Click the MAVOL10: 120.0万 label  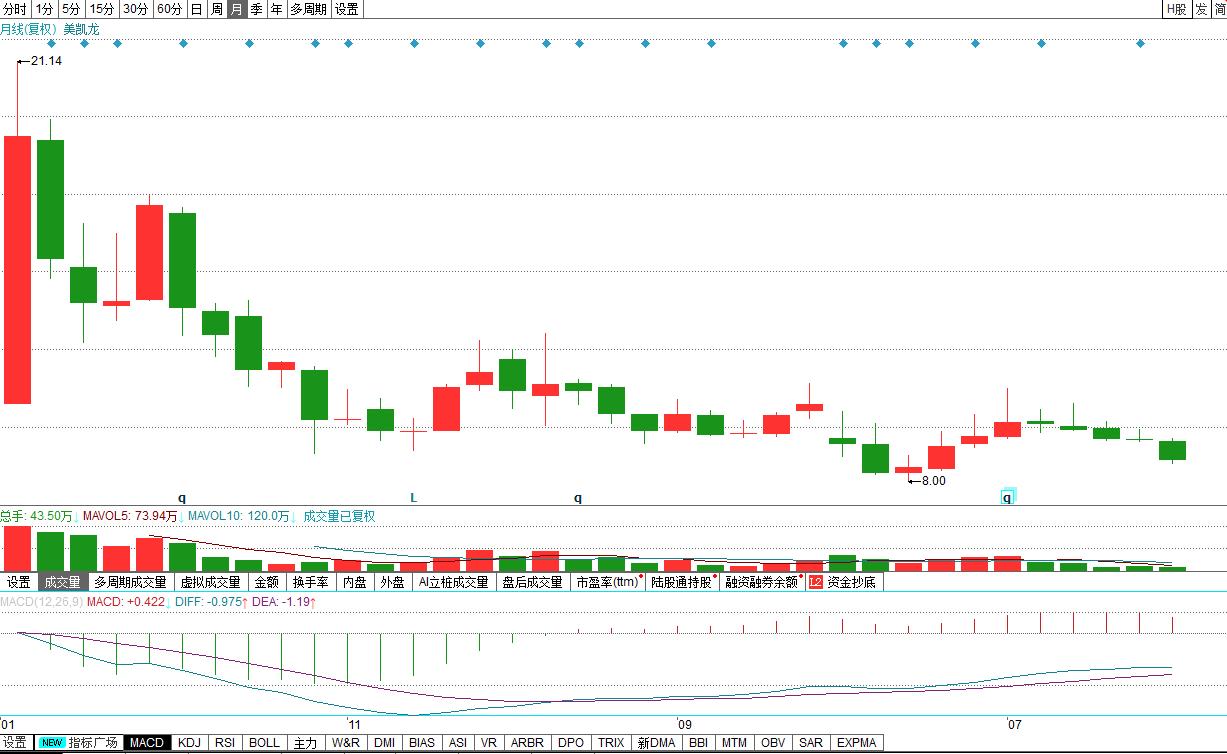point(239,517)
